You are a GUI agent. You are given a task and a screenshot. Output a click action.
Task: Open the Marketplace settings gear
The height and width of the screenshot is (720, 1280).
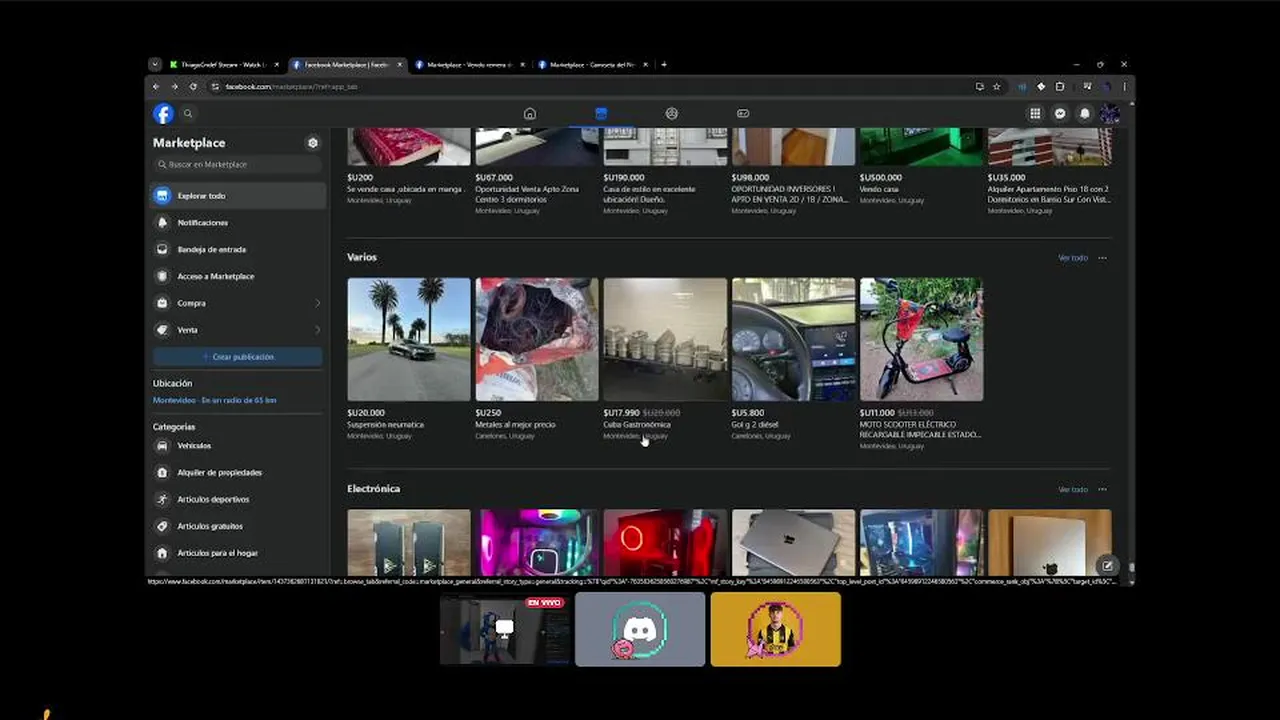tap(313, 143)
